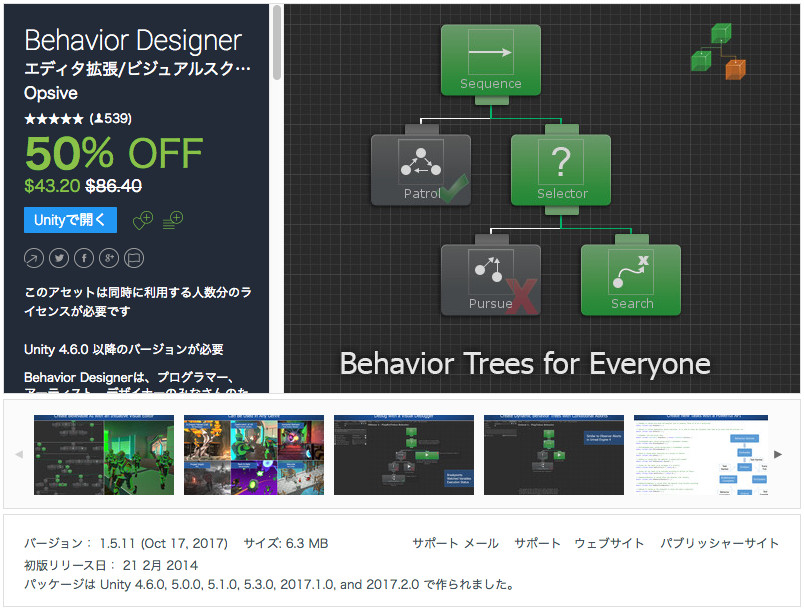Open the star rating with 539 reviews
Viewport: 804px width, 609px height.
pyautogui.click(x=78, y=119)
